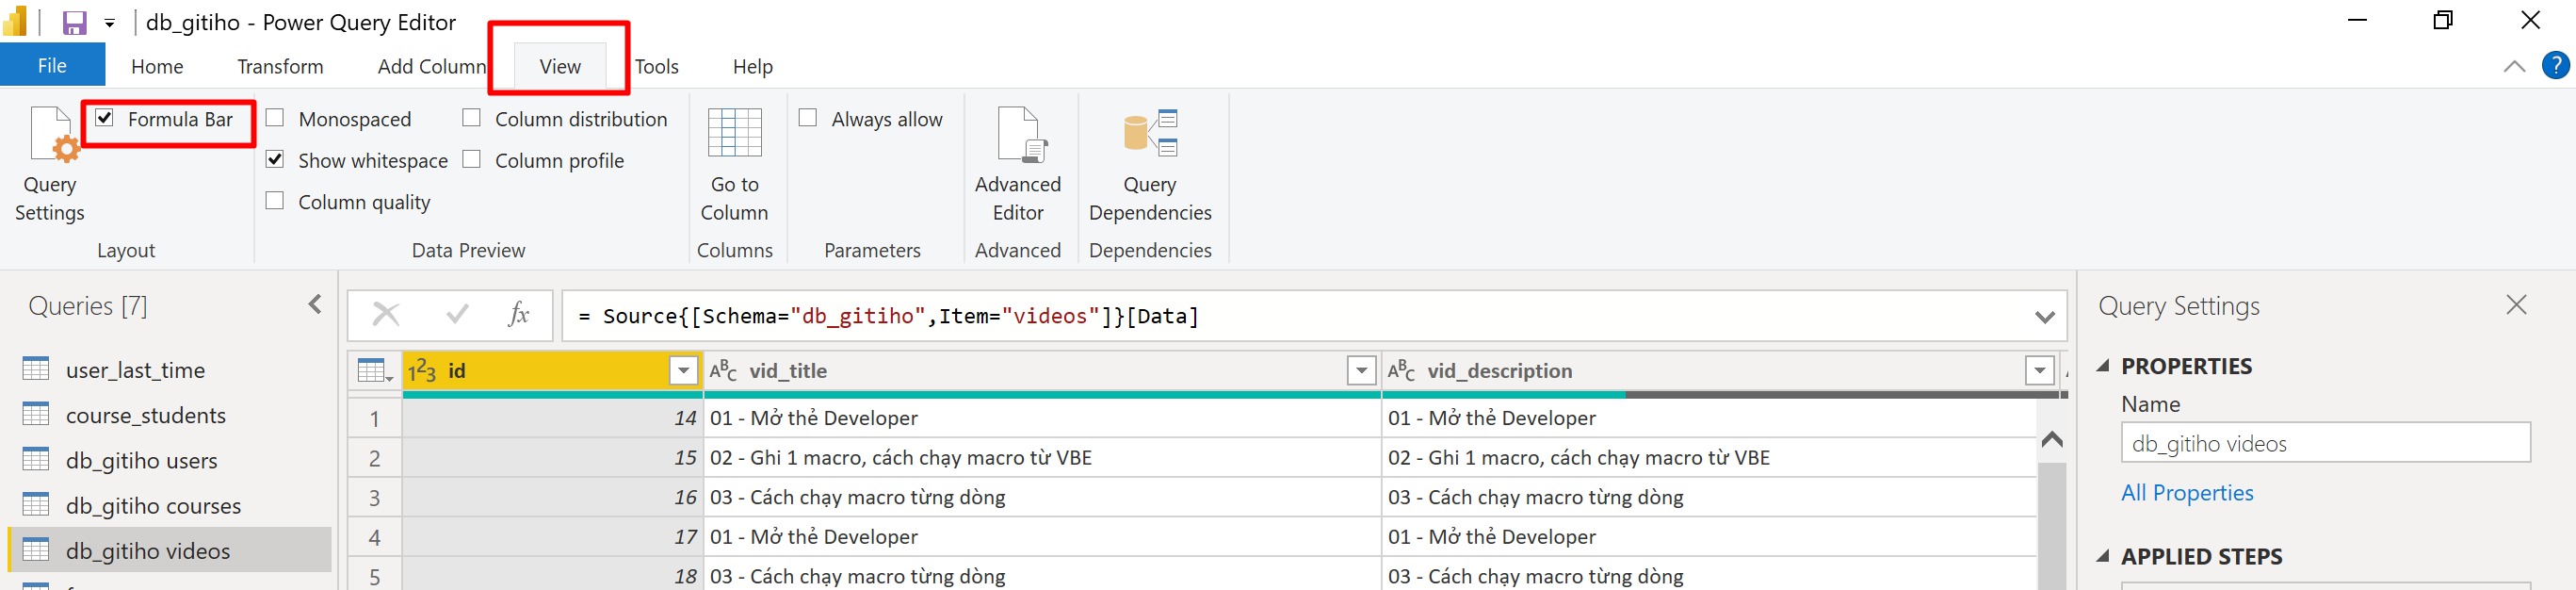Select row number 1 in the grid
The height and width of the screenshot is (590, 2576).
click(375, 418)
